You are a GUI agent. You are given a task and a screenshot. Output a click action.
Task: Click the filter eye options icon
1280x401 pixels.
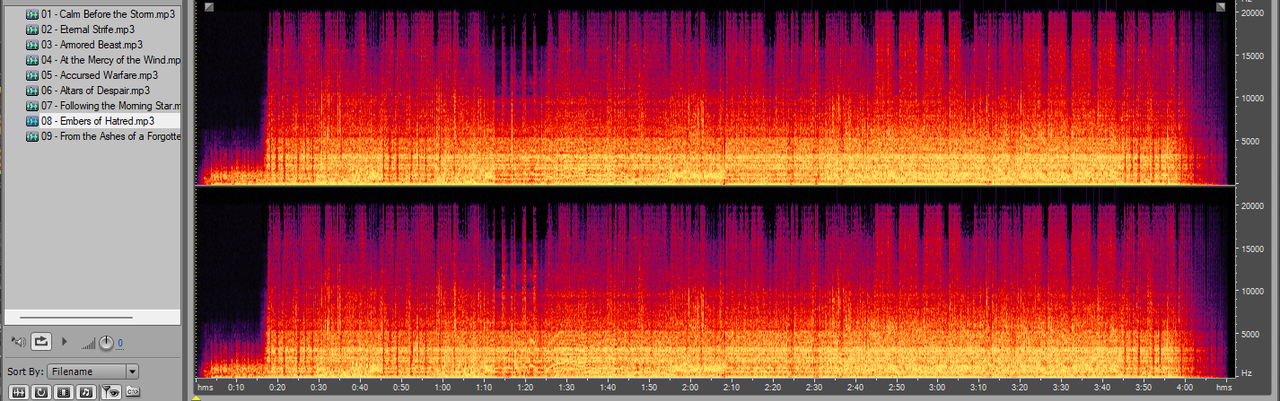(110, 391)
